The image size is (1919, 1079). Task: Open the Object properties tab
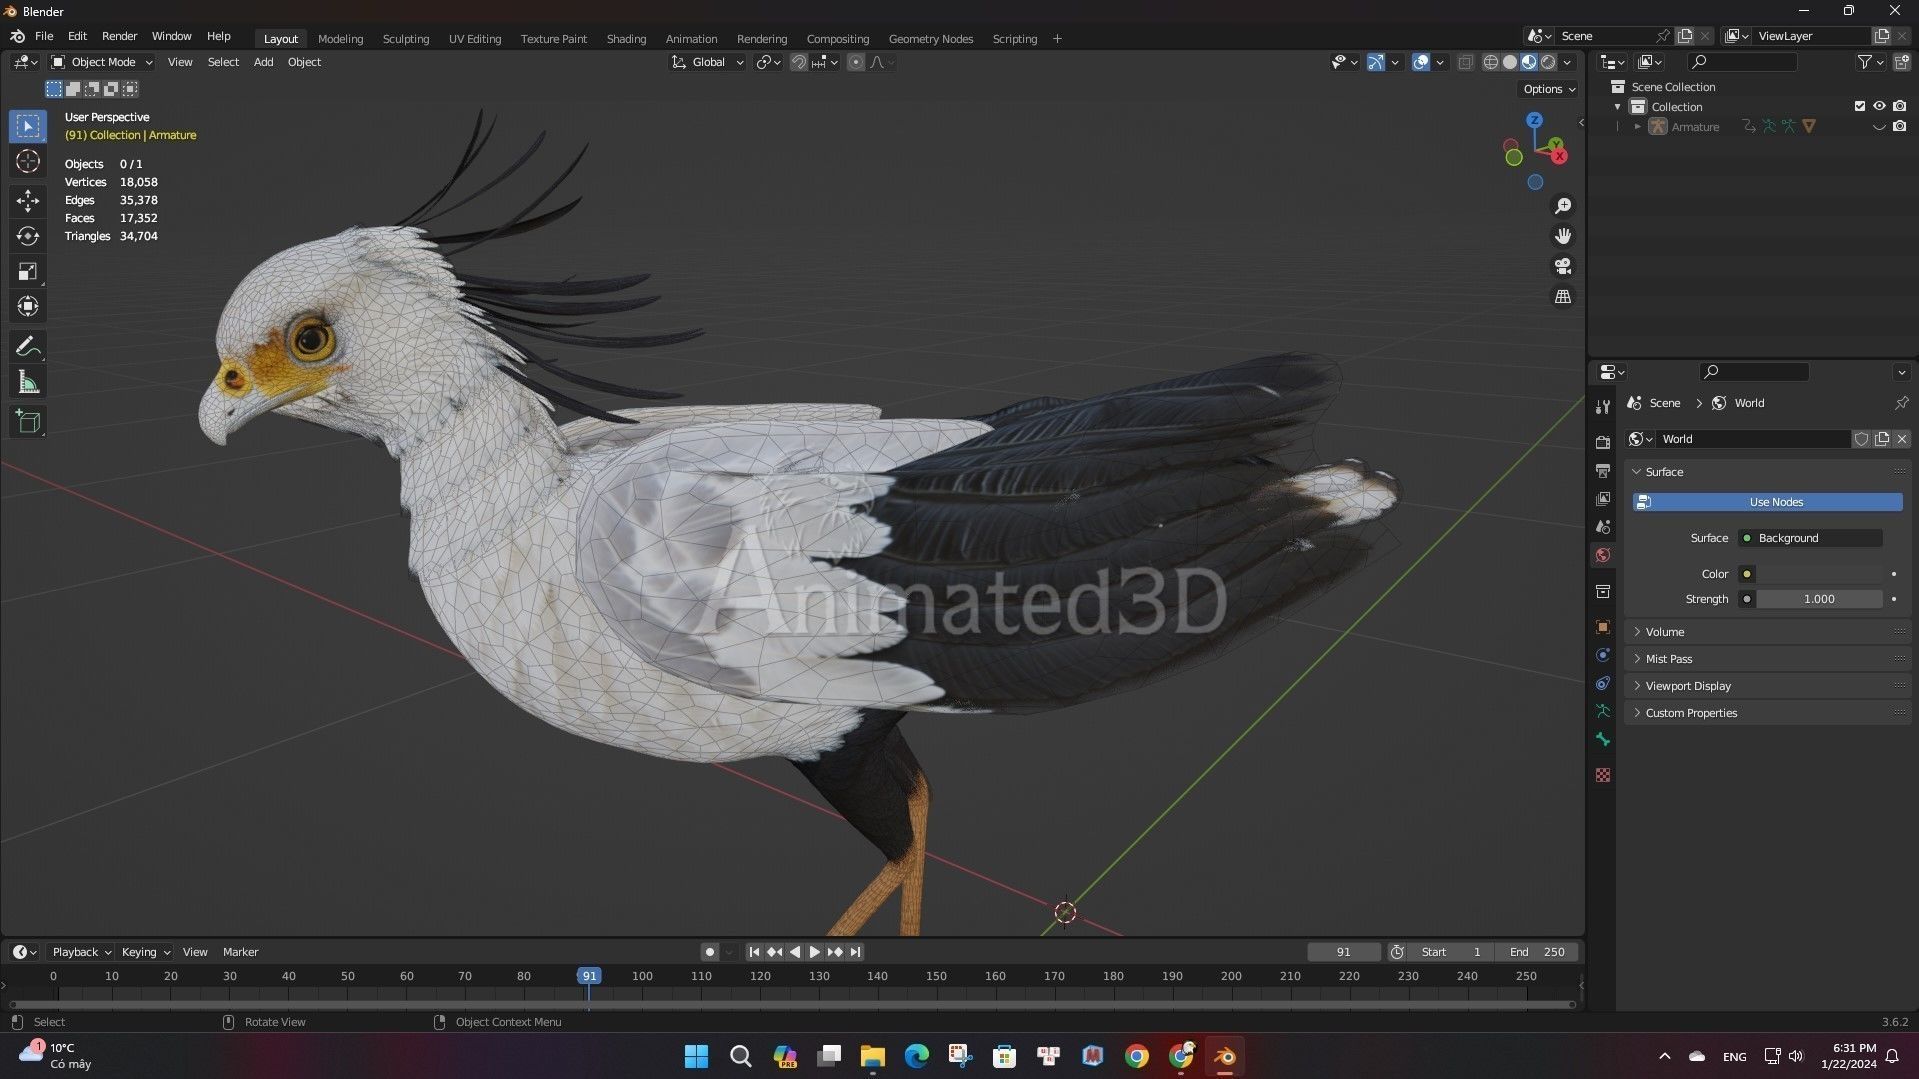(x=1603, y=627)
